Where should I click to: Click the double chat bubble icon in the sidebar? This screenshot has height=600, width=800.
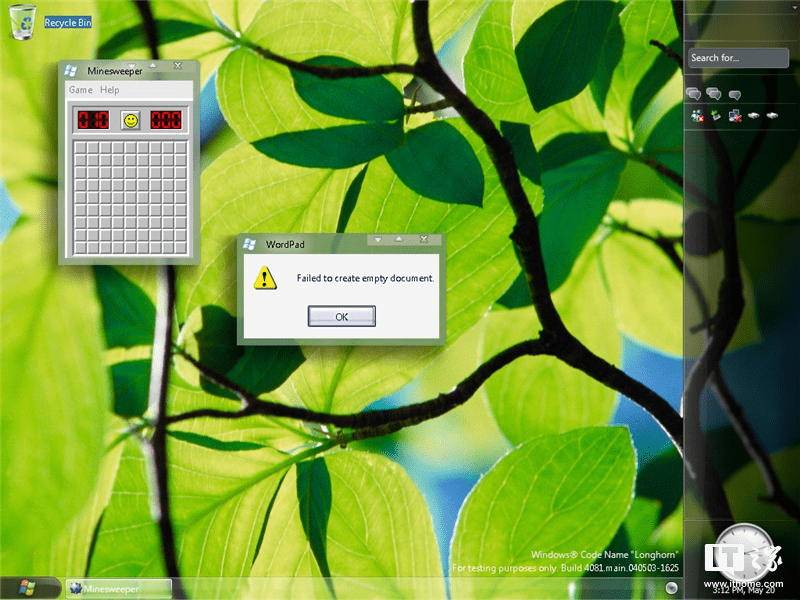[x=692, y=94]
